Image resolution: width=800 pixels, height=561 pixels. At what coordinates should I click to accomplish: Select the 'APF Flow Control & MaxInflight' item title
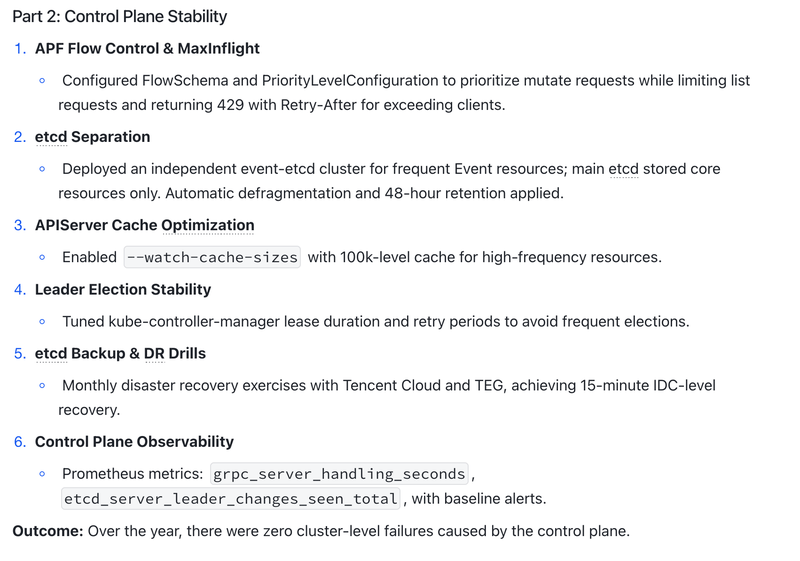point(147,48)
